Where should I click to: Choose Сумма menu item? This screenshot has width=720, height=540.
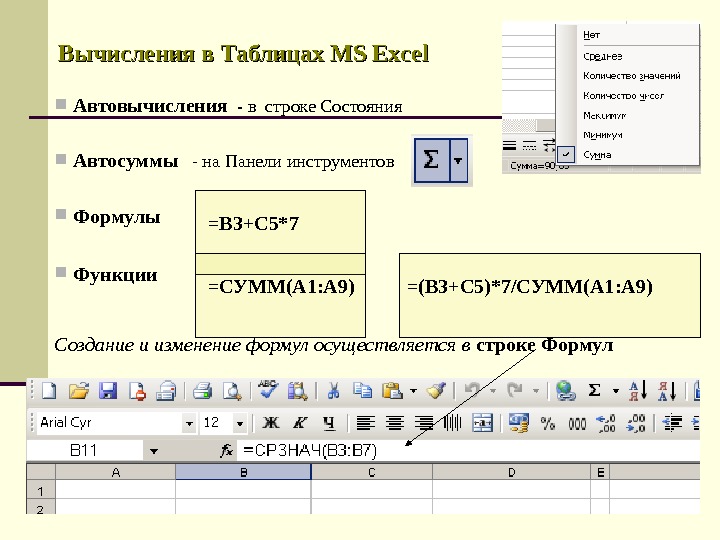point(597,155)
